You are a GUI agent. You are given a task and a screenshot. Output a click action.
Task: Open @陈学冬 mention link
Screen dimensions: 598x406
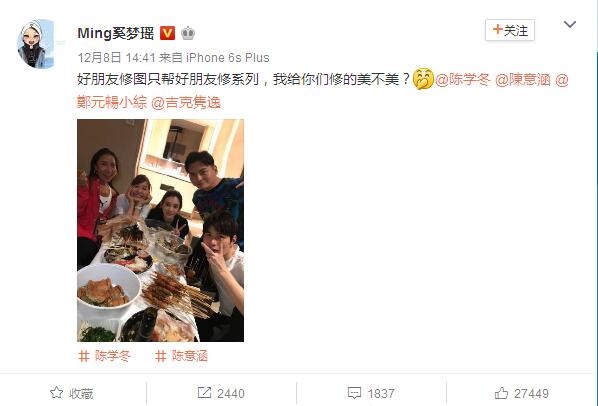tap(463, 80)
